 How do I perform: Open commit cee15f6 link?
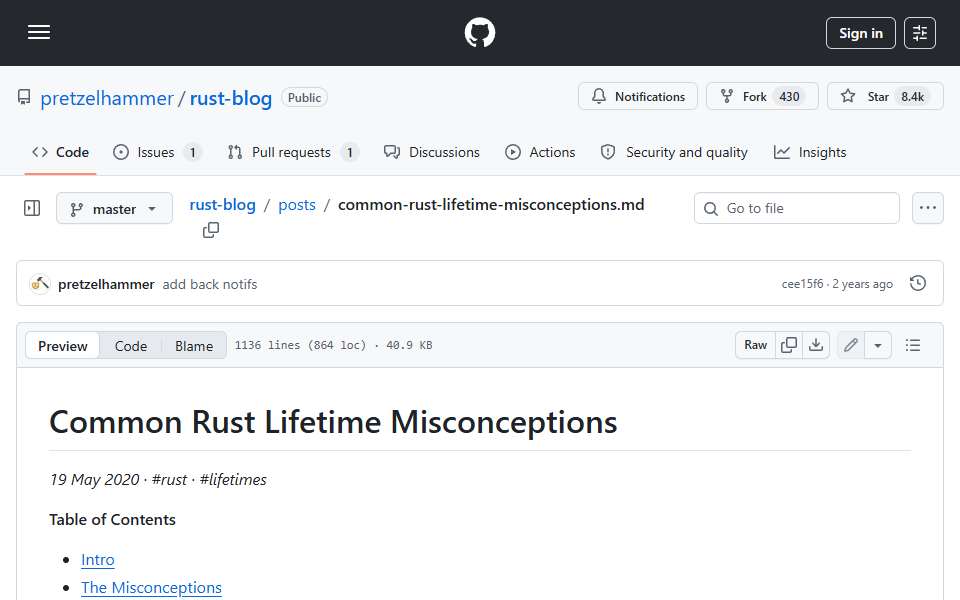(802, 283)
